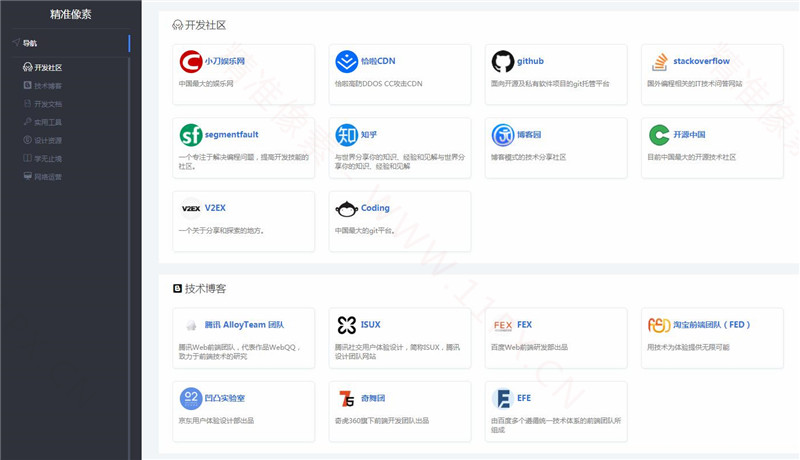The width and height of the screenshot is (800, 460).
Task: Click the text "奇虎360旗下前端开发团队出品"
Action: point(382,421)
